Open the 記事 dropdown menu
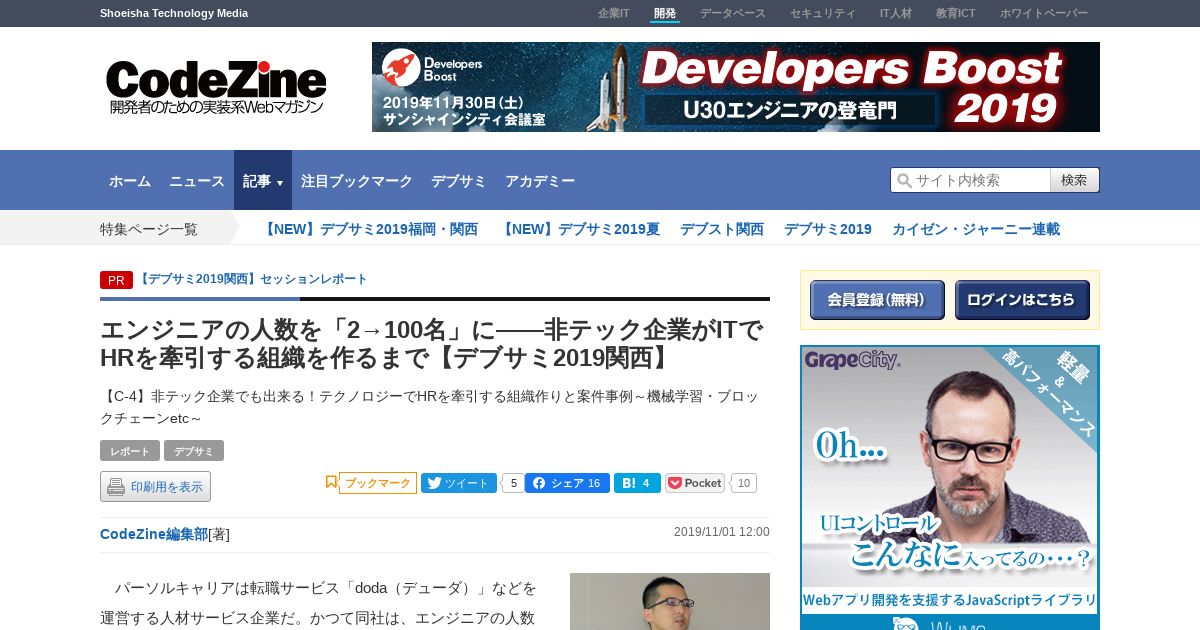Screen dimensions: 1200x630 point(263,181)
